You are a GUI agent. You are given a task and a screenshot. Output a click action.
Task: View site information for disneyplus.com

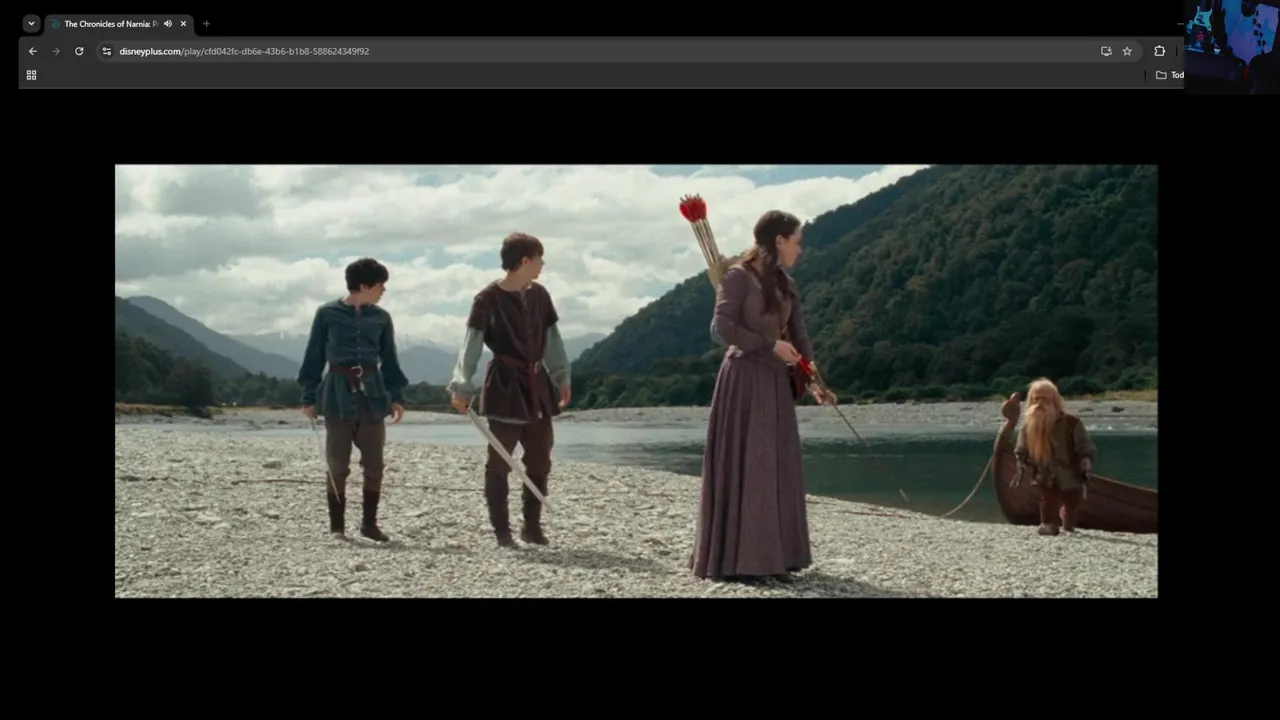click(107, 51)
